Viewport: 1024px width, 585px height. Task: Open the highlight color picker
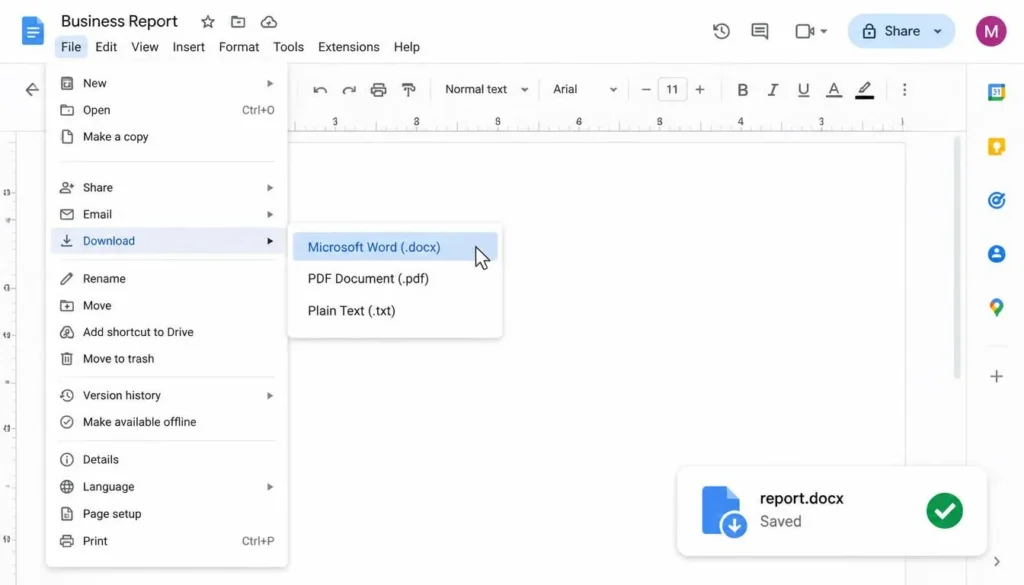[865, 89]
